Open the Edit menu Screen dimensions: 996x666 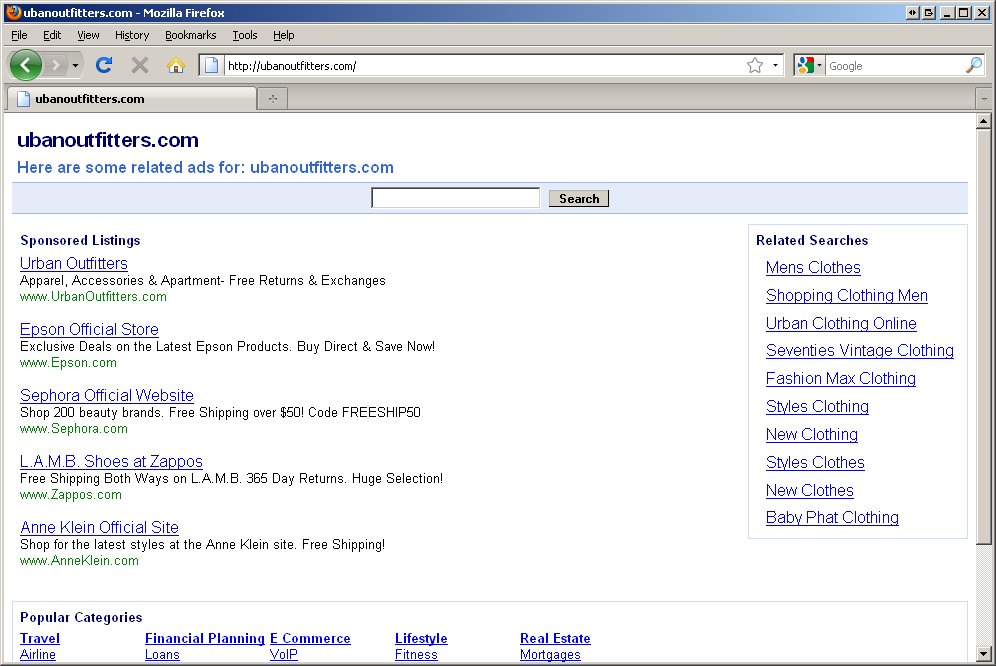pyautogui.click(x=52, y=35)
